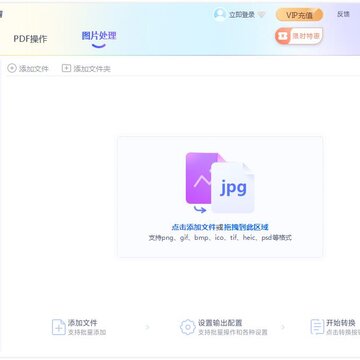Switch to the PDF操作 tab
Viewport: 360px width, 360px height.
click(30, 39)
